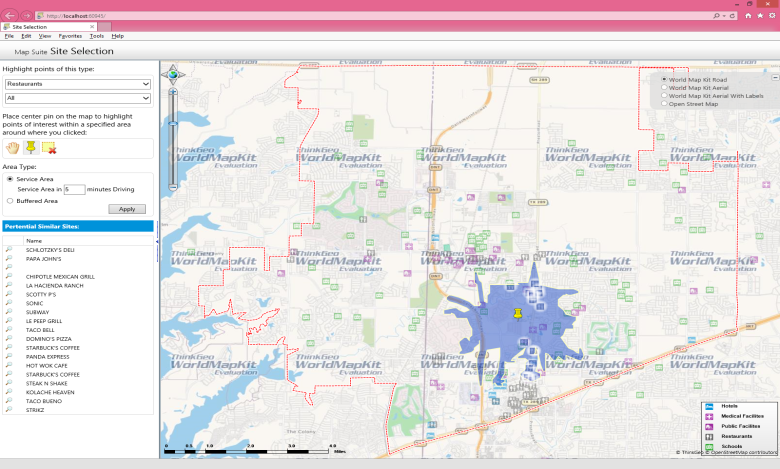Select the Buffered Area radio button
The image size is (780, 469).
point(10,201)
